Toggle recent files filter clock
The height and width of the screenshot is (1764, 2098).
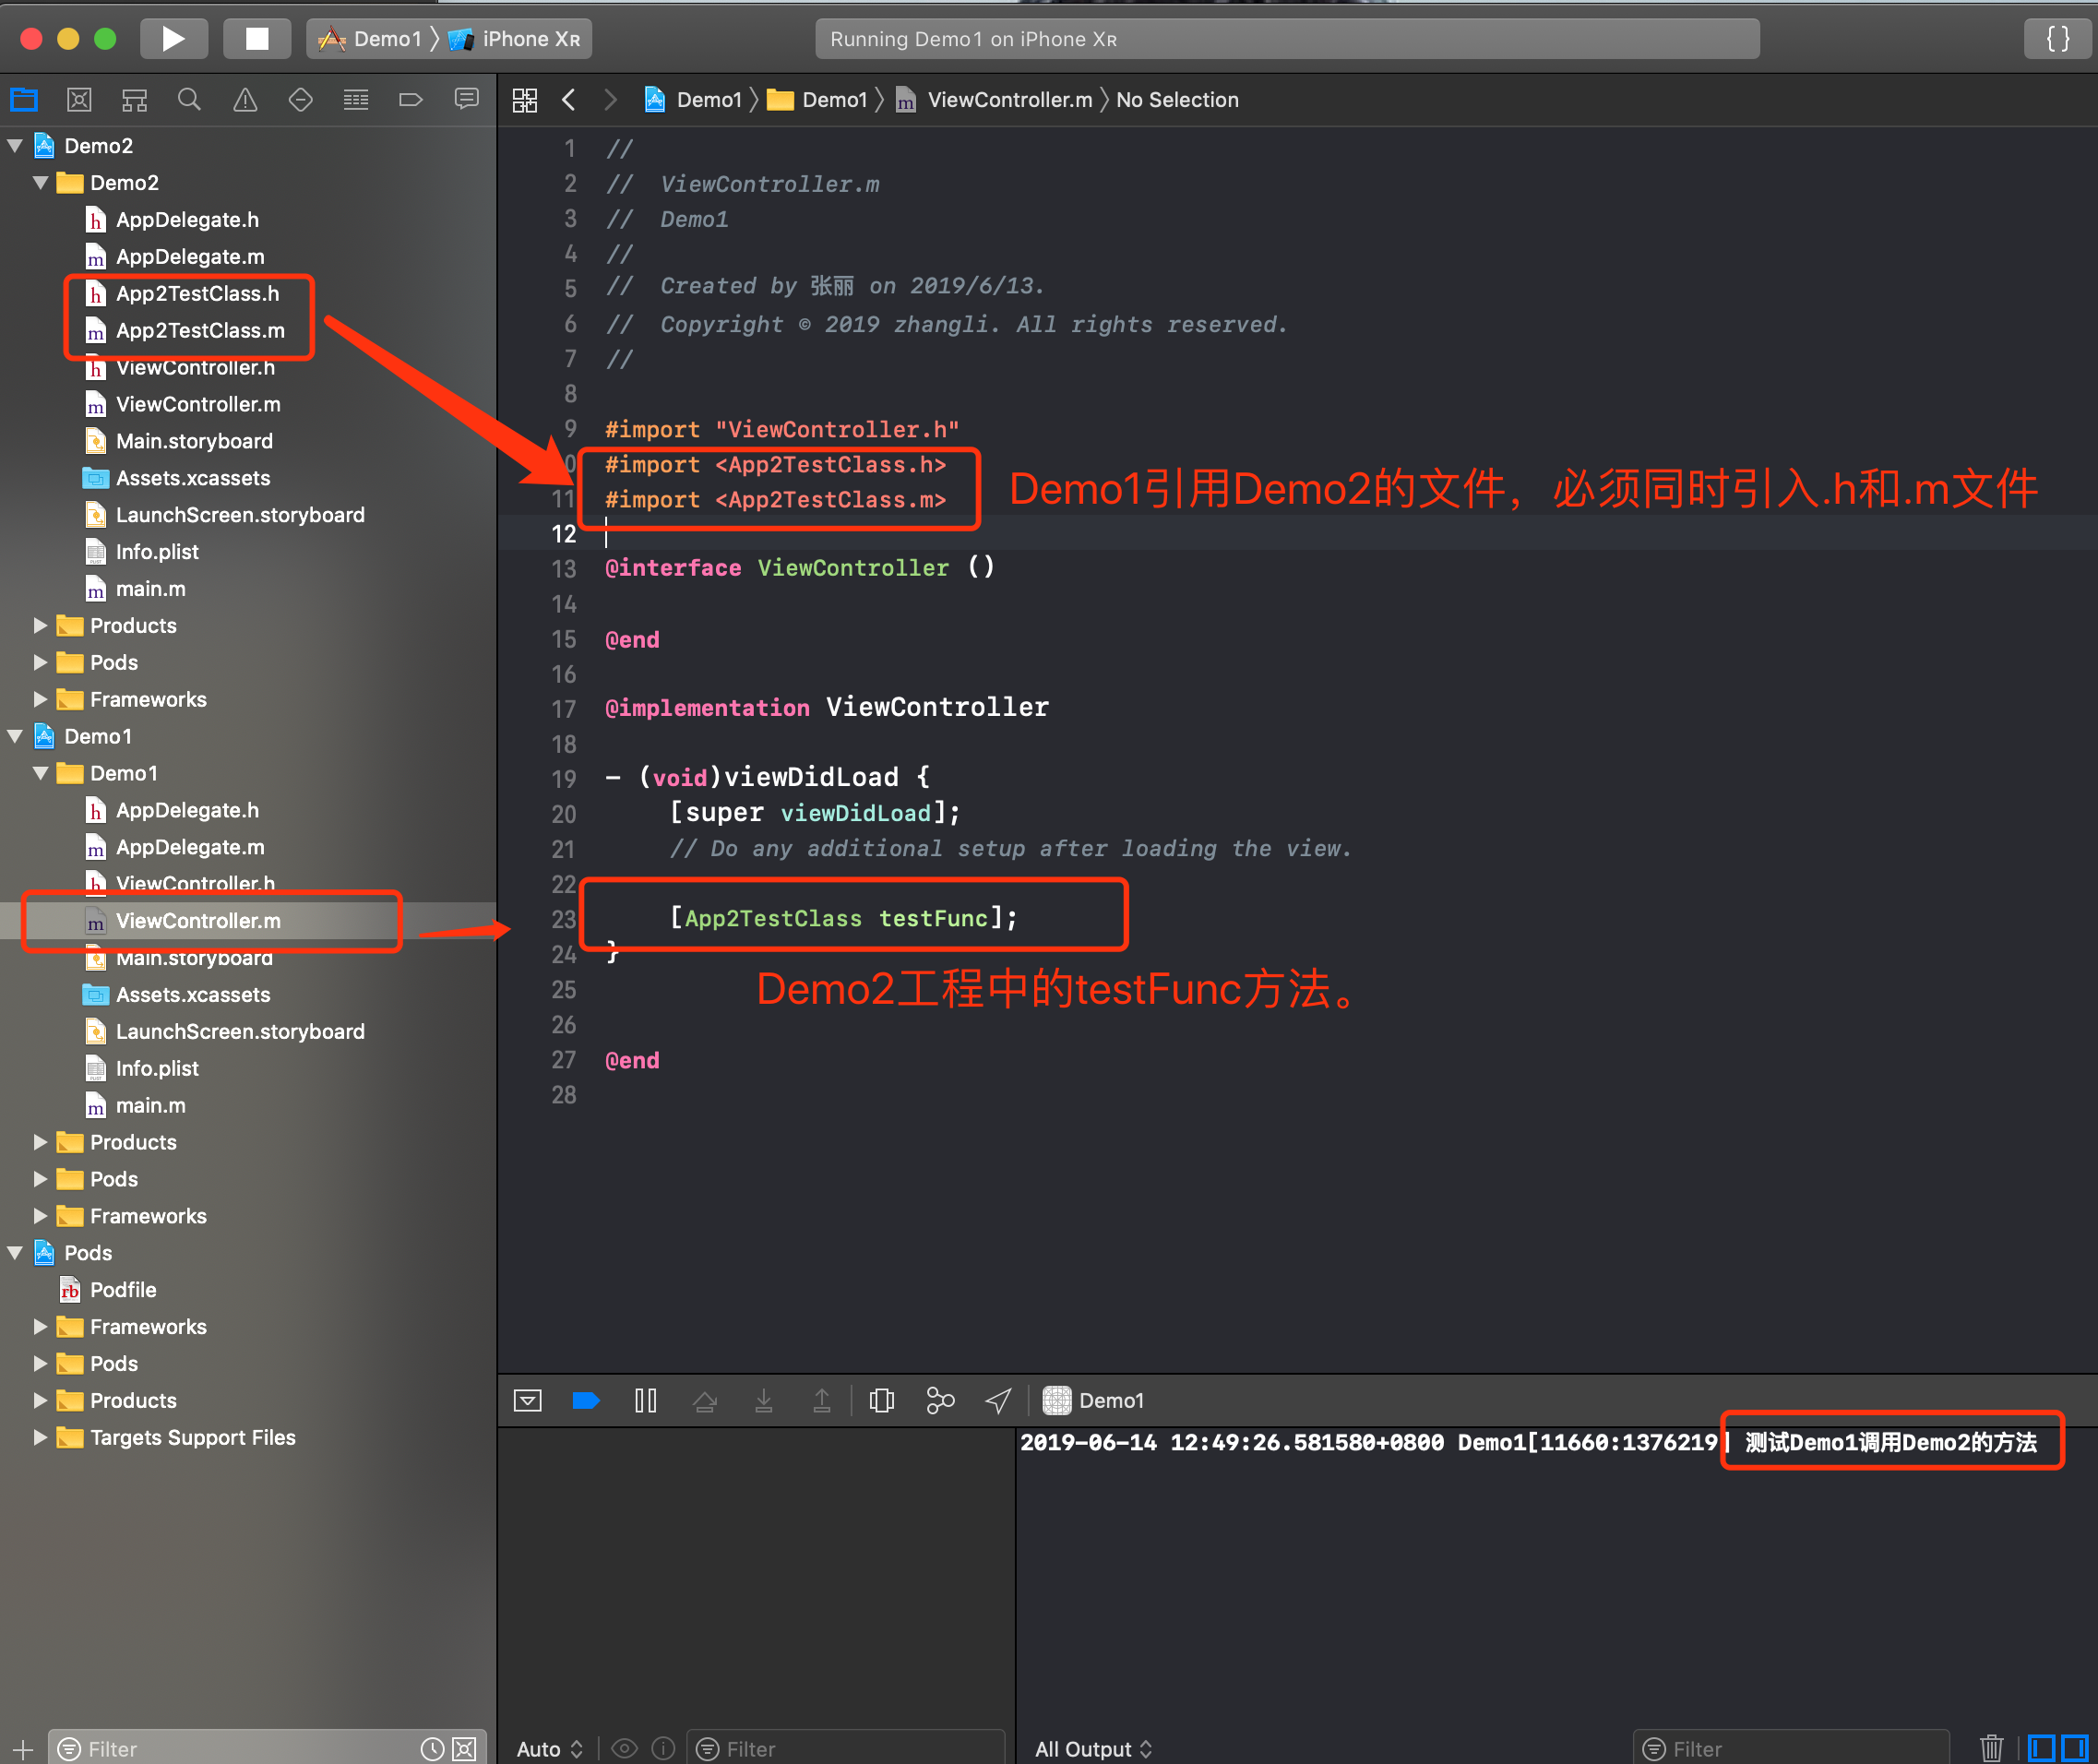(x=432, y=1749)
